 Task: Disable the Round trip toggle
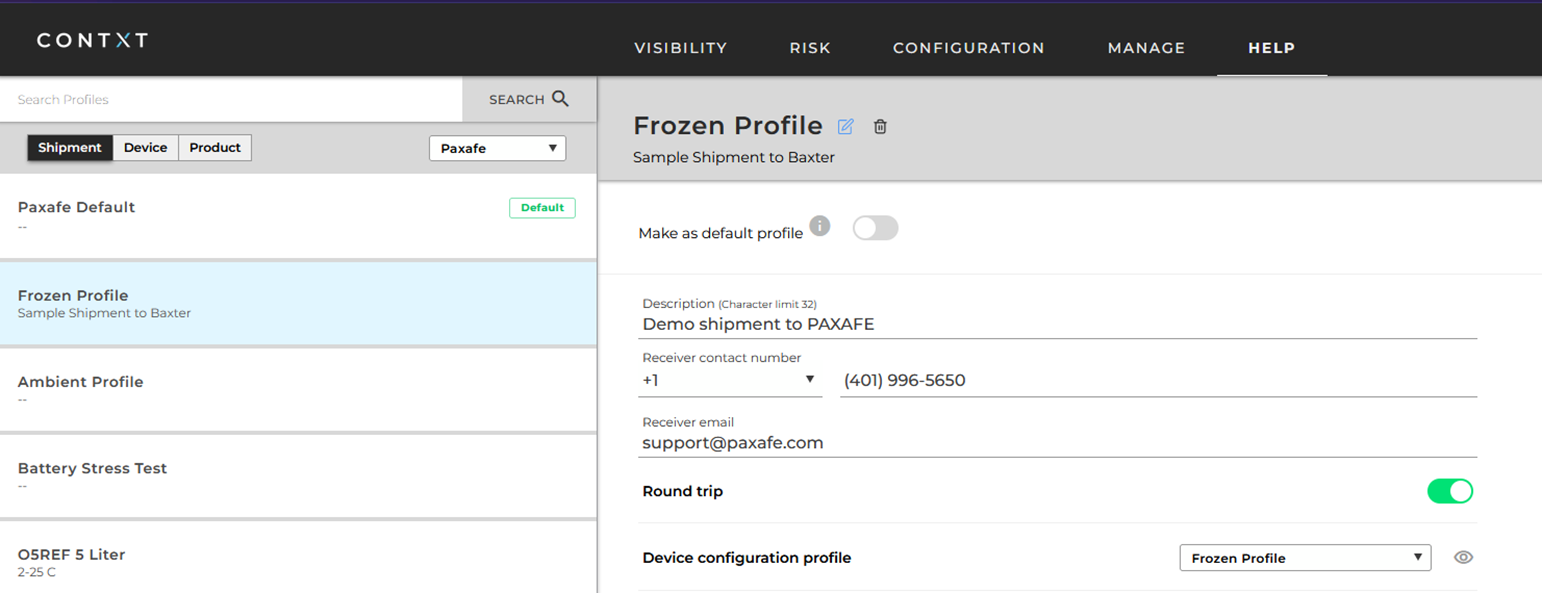tap(1450, 491)
